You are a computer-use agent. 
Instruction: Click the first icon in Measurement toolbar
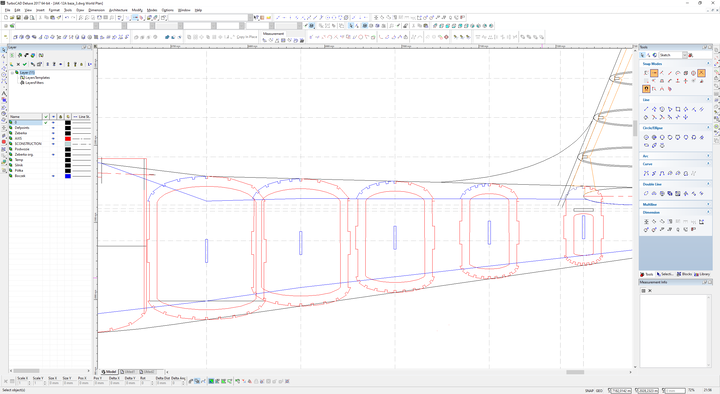click(x=264, y=40)
